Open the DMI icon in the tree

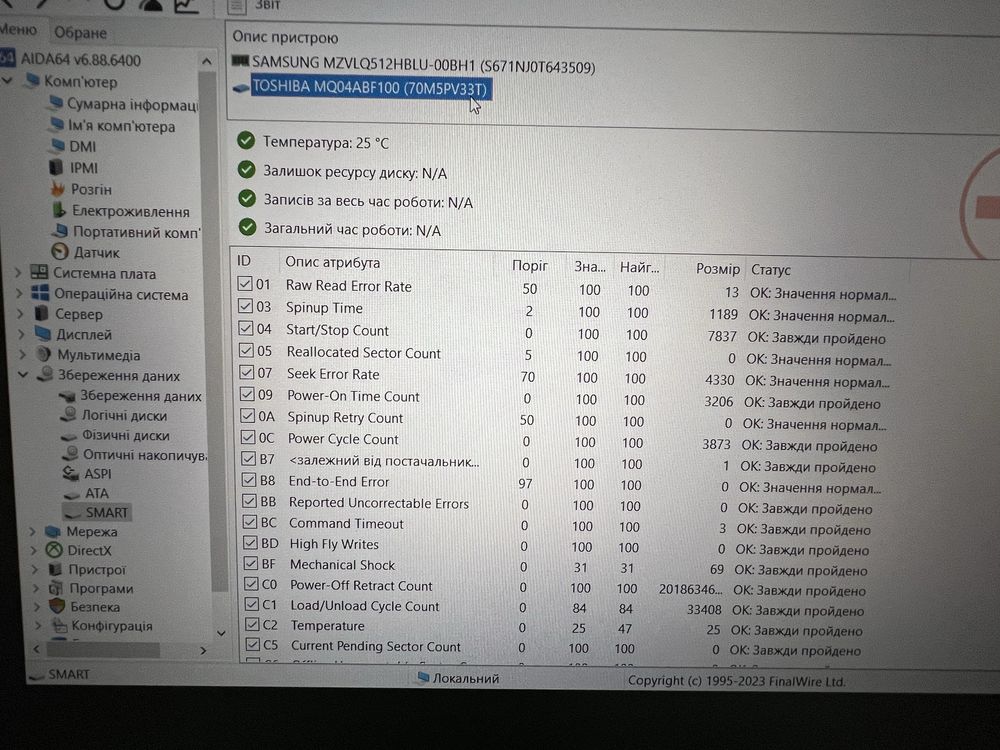(x=57, y=146)
